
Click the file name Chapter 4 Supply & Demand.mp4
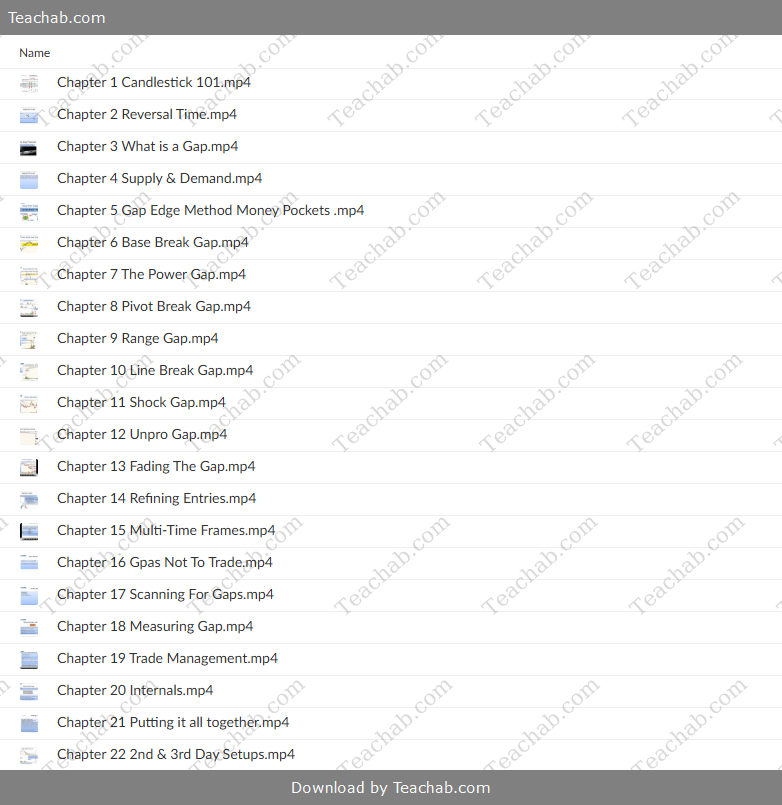pyautogui.click(x=160, y=178)
